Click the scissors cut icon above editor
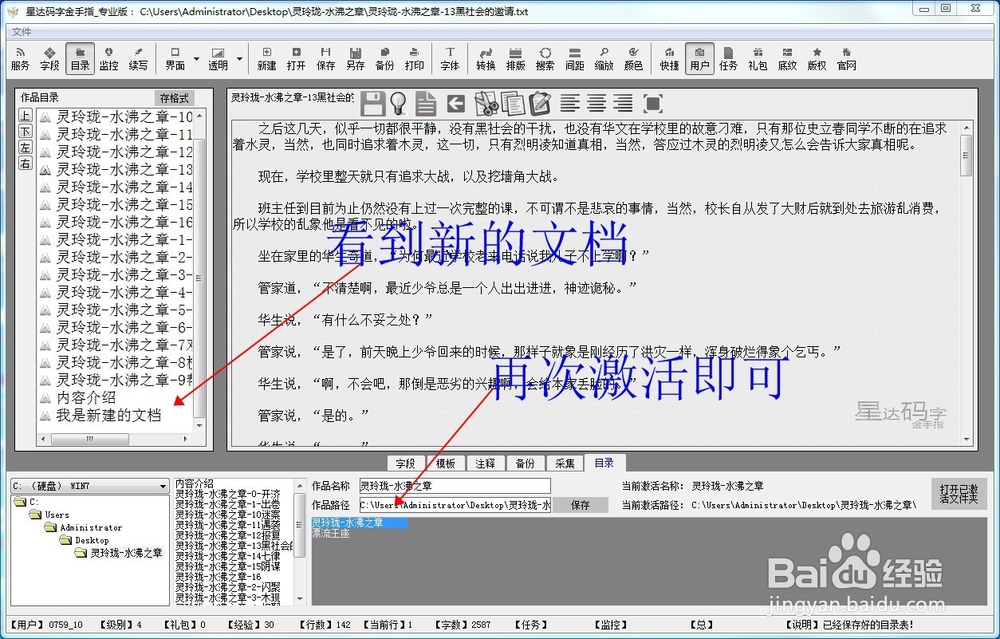The width and height of the screenshot is (1000, 639). coord(486,103)
